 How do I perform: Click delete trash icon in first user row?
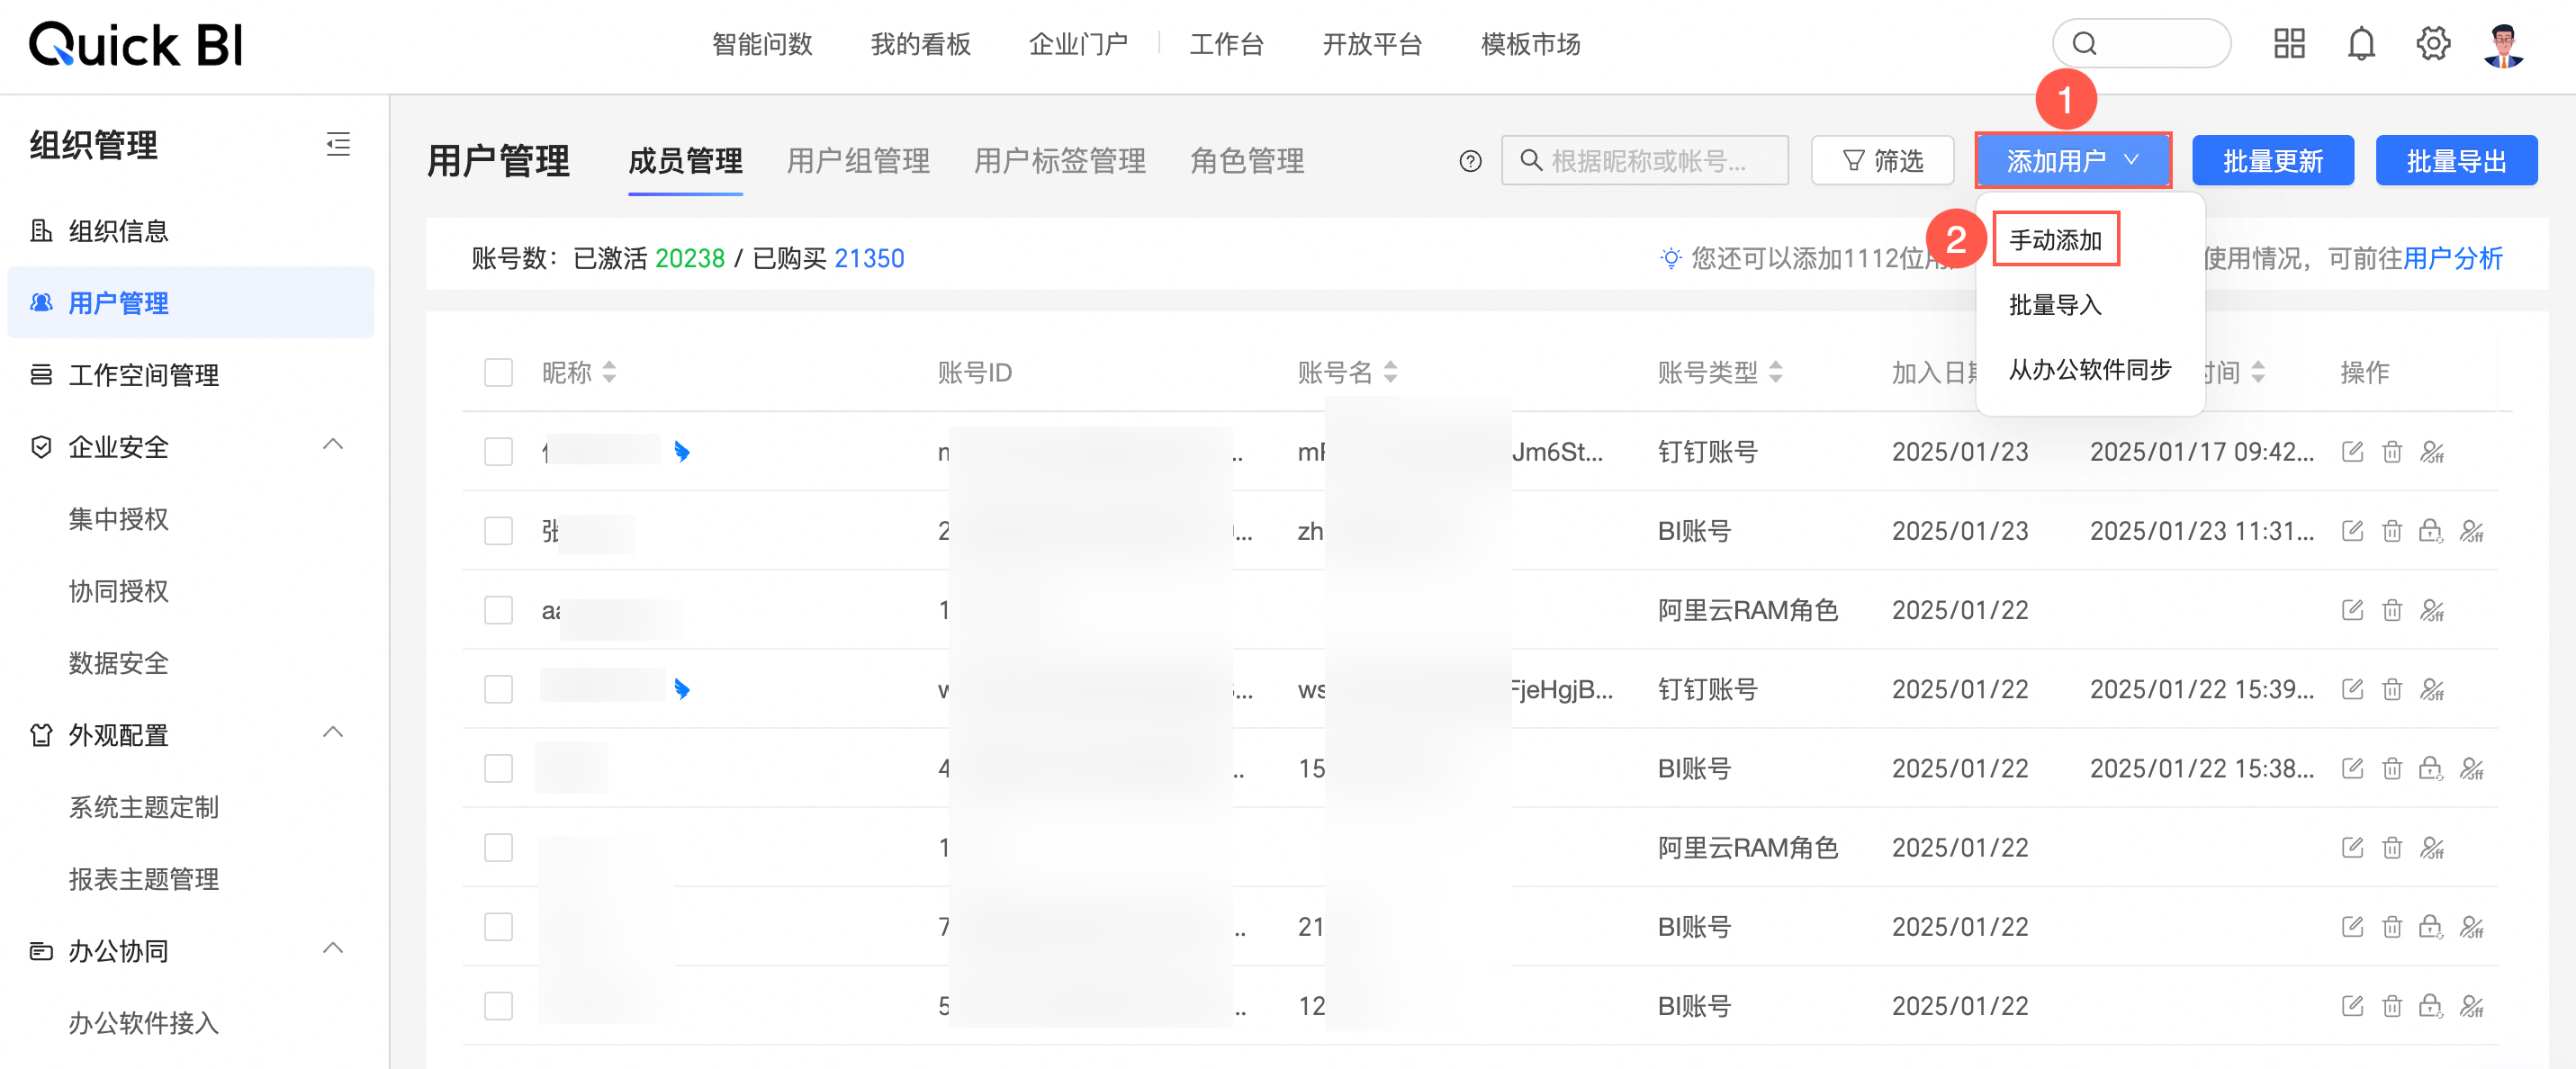pyautogui.click(x=2391, y=452)
